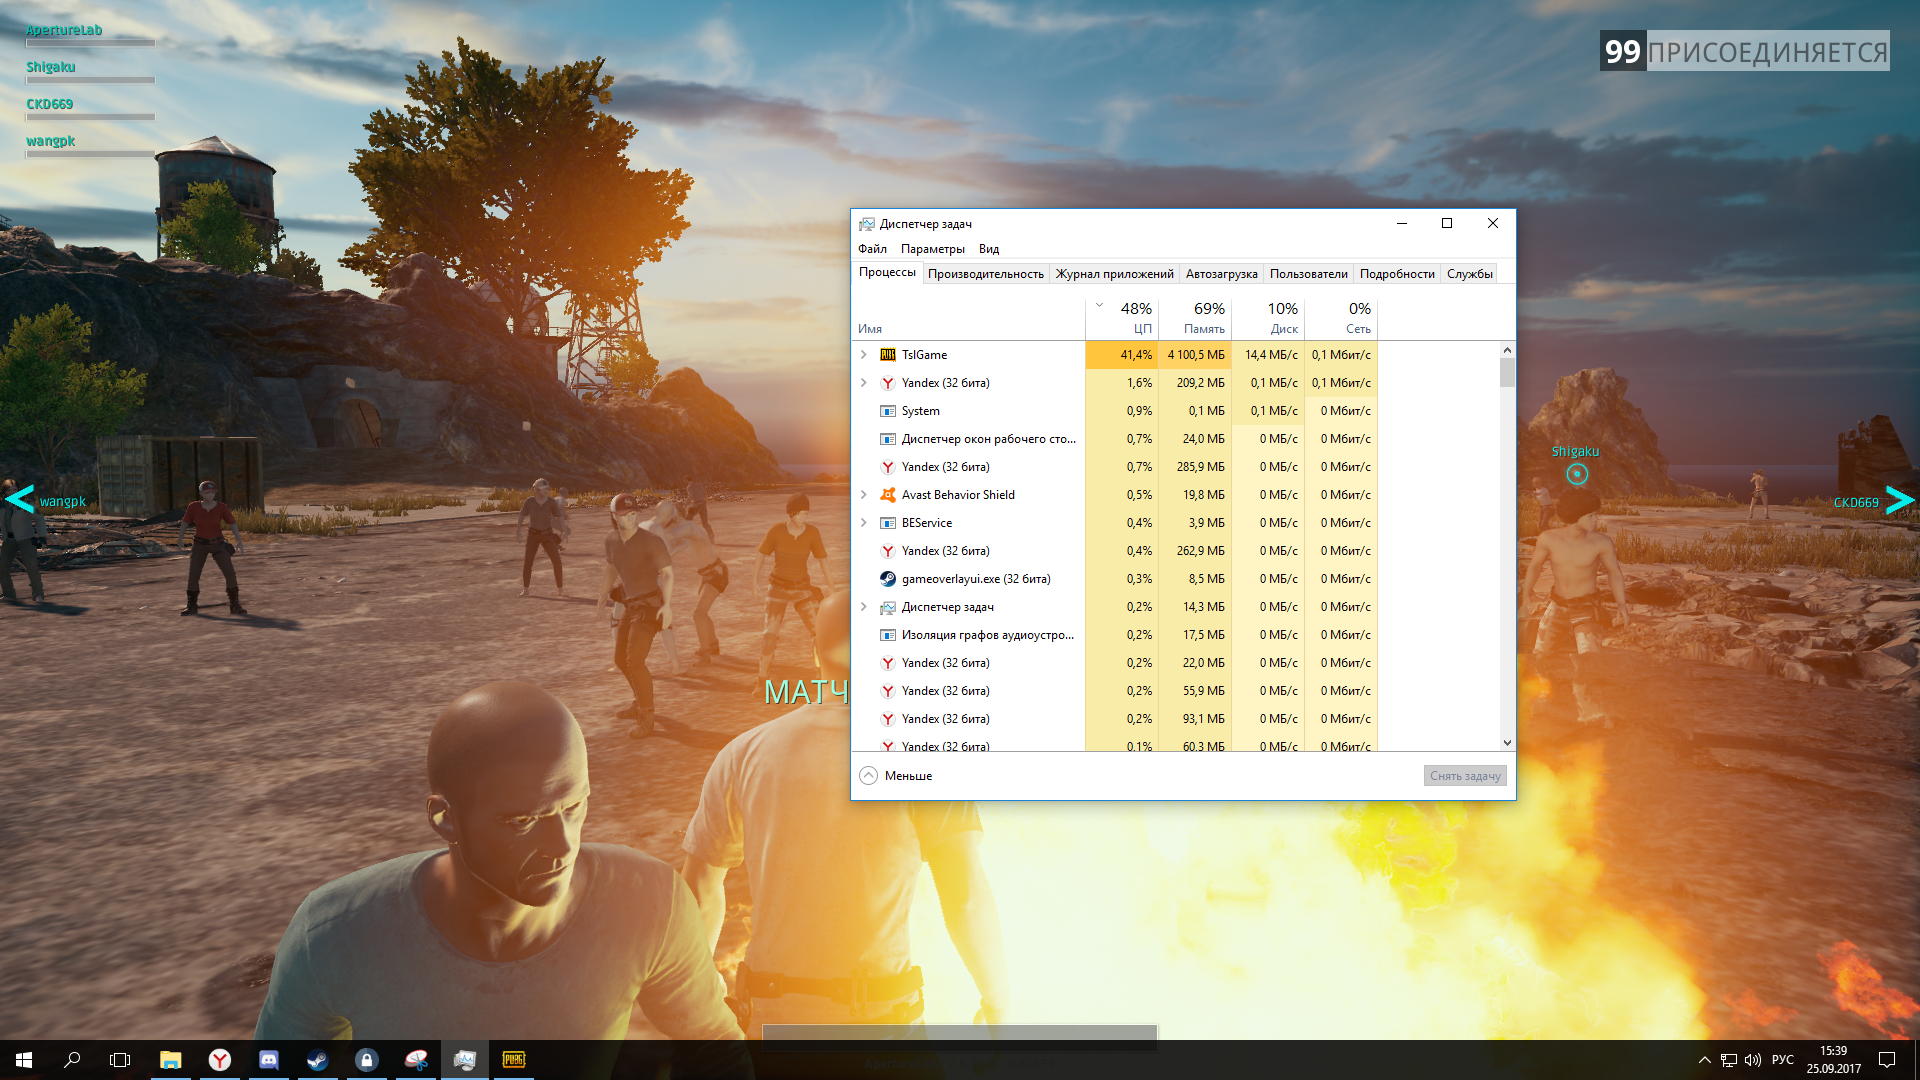Open the Action Center notifications icon
This screenshot has width=1920, height=1080.
coord(1887,1060)
